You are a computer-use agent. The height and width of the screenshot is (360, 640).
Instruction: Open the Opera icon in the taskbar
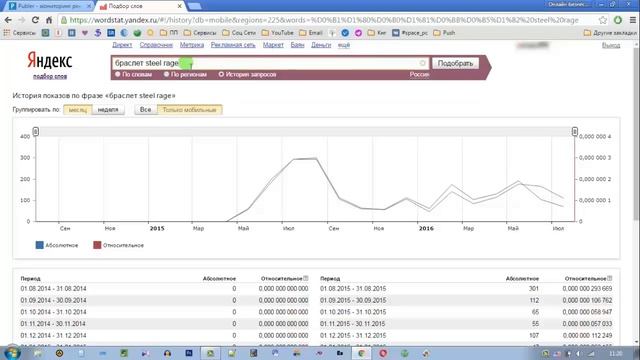click(383, 353)
